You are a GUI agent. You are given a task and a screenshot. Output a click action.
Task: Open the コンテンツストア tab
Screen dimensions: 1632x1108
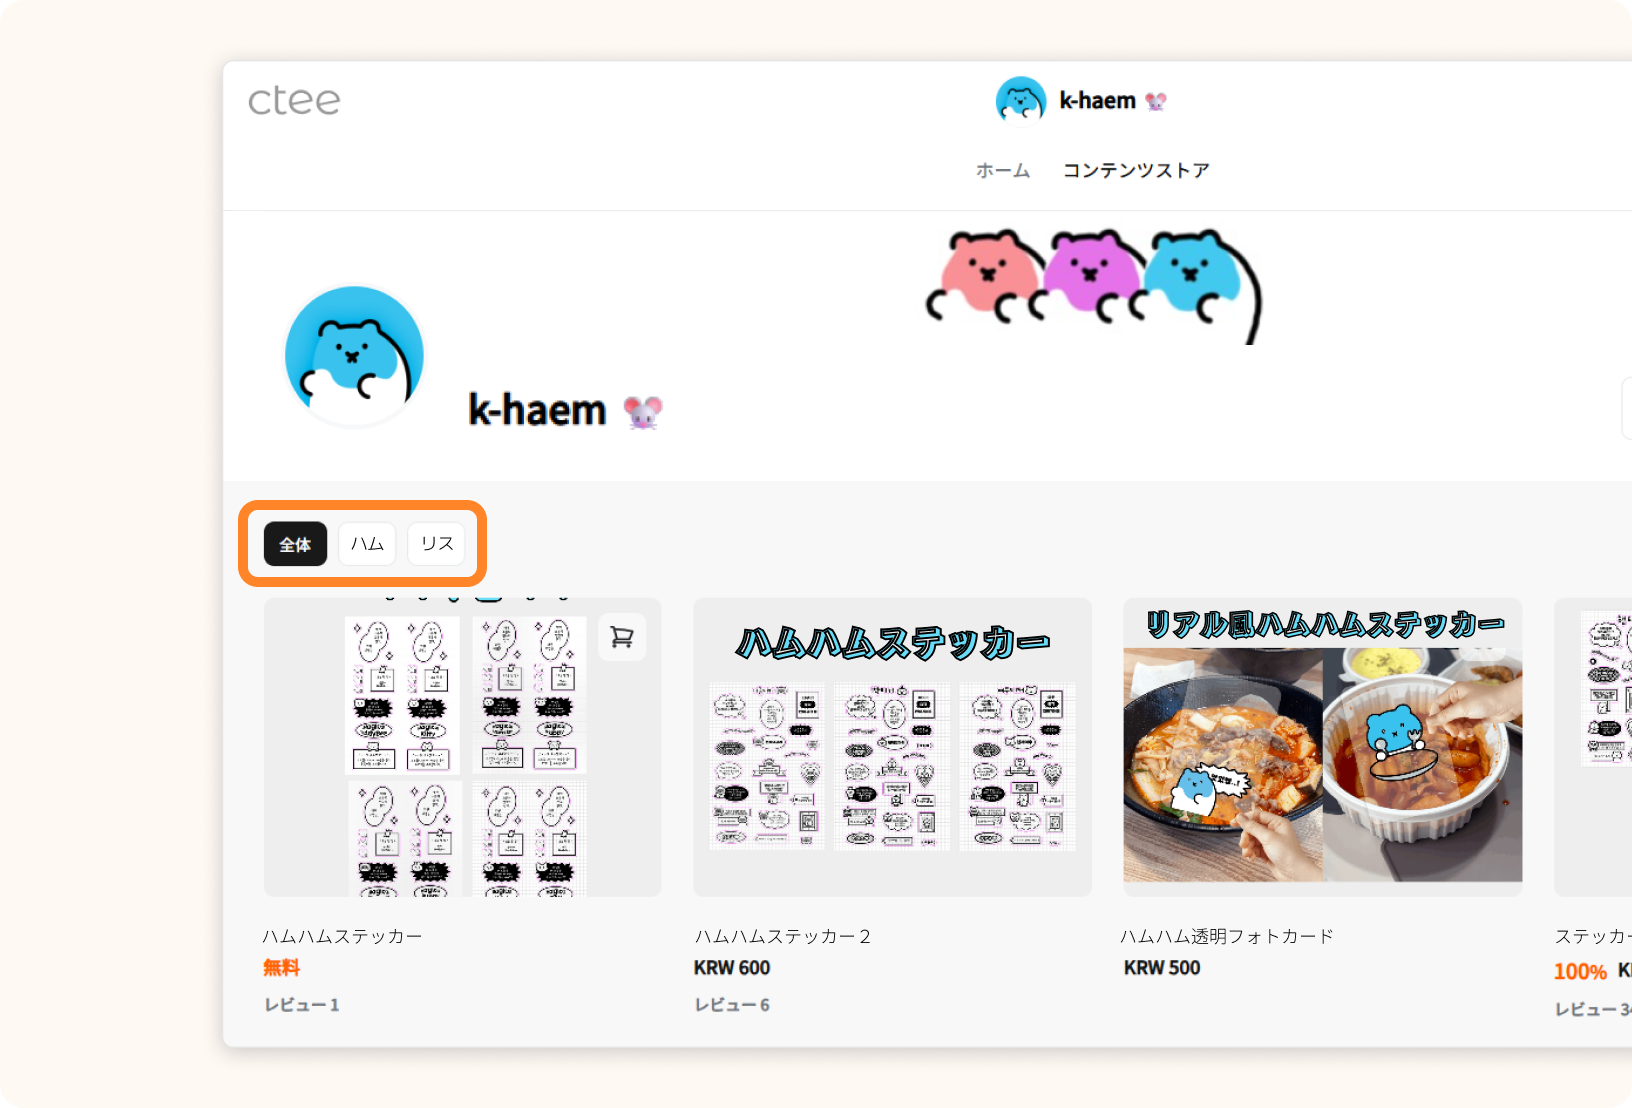pos(1136,171)
